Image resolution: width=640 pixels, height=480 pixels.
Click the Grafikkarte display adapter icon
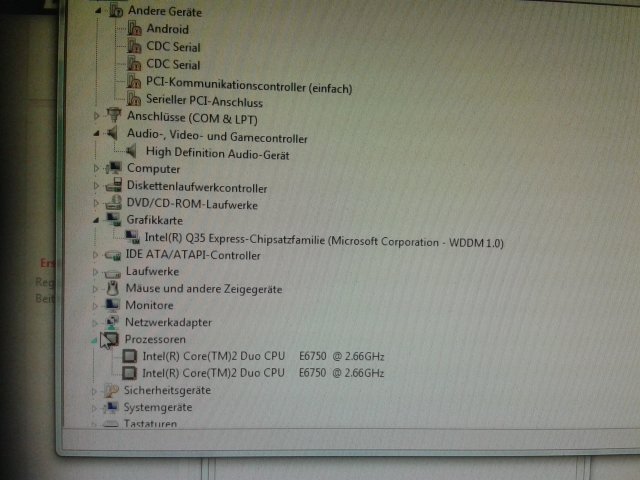point(113,219)
